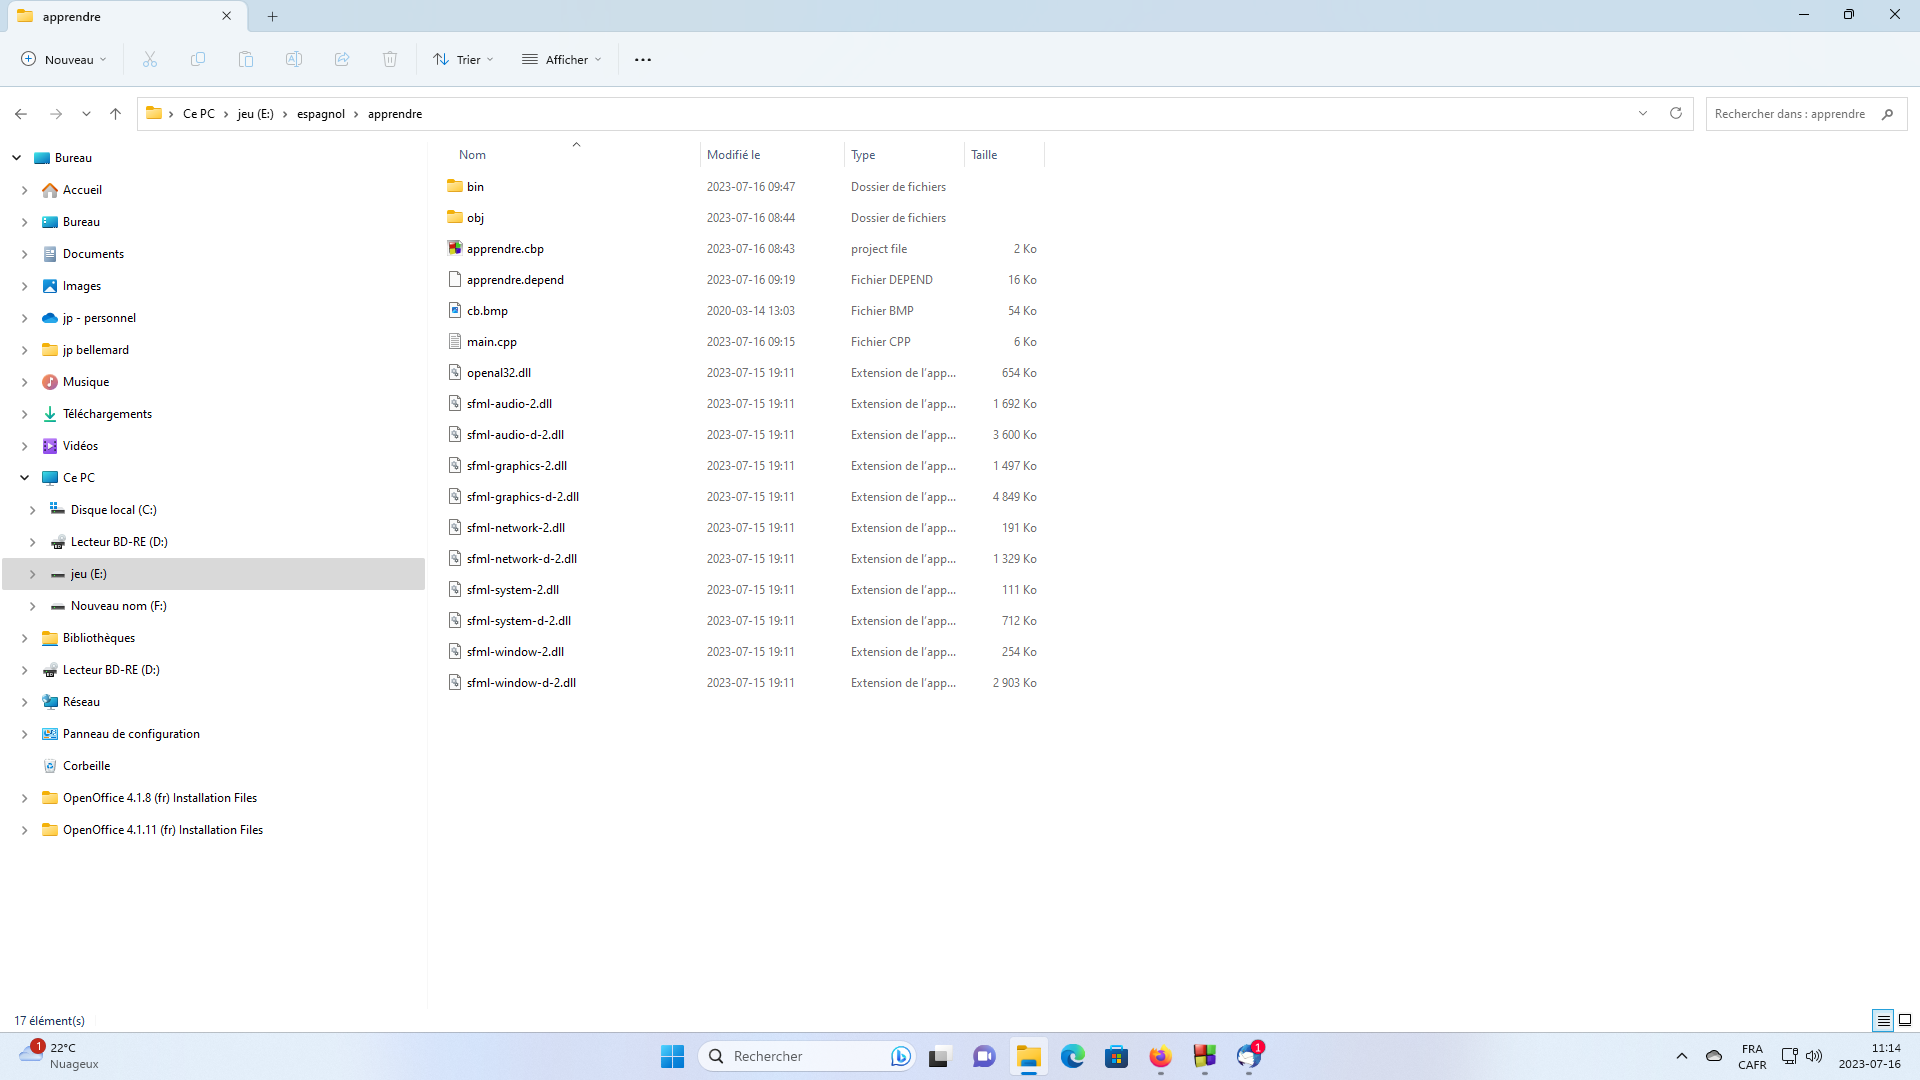
Task: Go forward with the right arrow
Action: point(56,114)
